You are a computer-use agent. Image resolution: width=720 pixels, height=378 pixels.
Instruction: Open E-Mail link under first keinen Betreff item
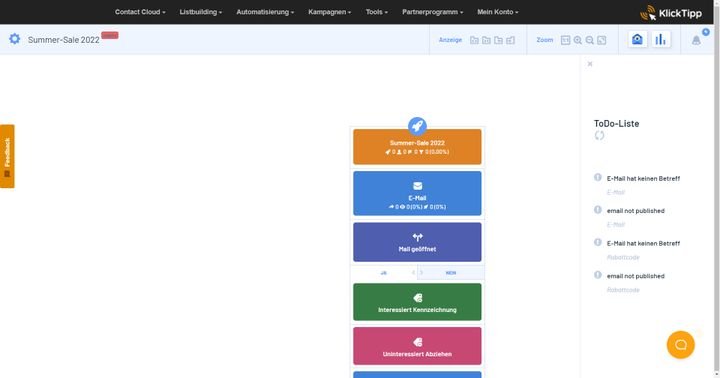point(616,192)
